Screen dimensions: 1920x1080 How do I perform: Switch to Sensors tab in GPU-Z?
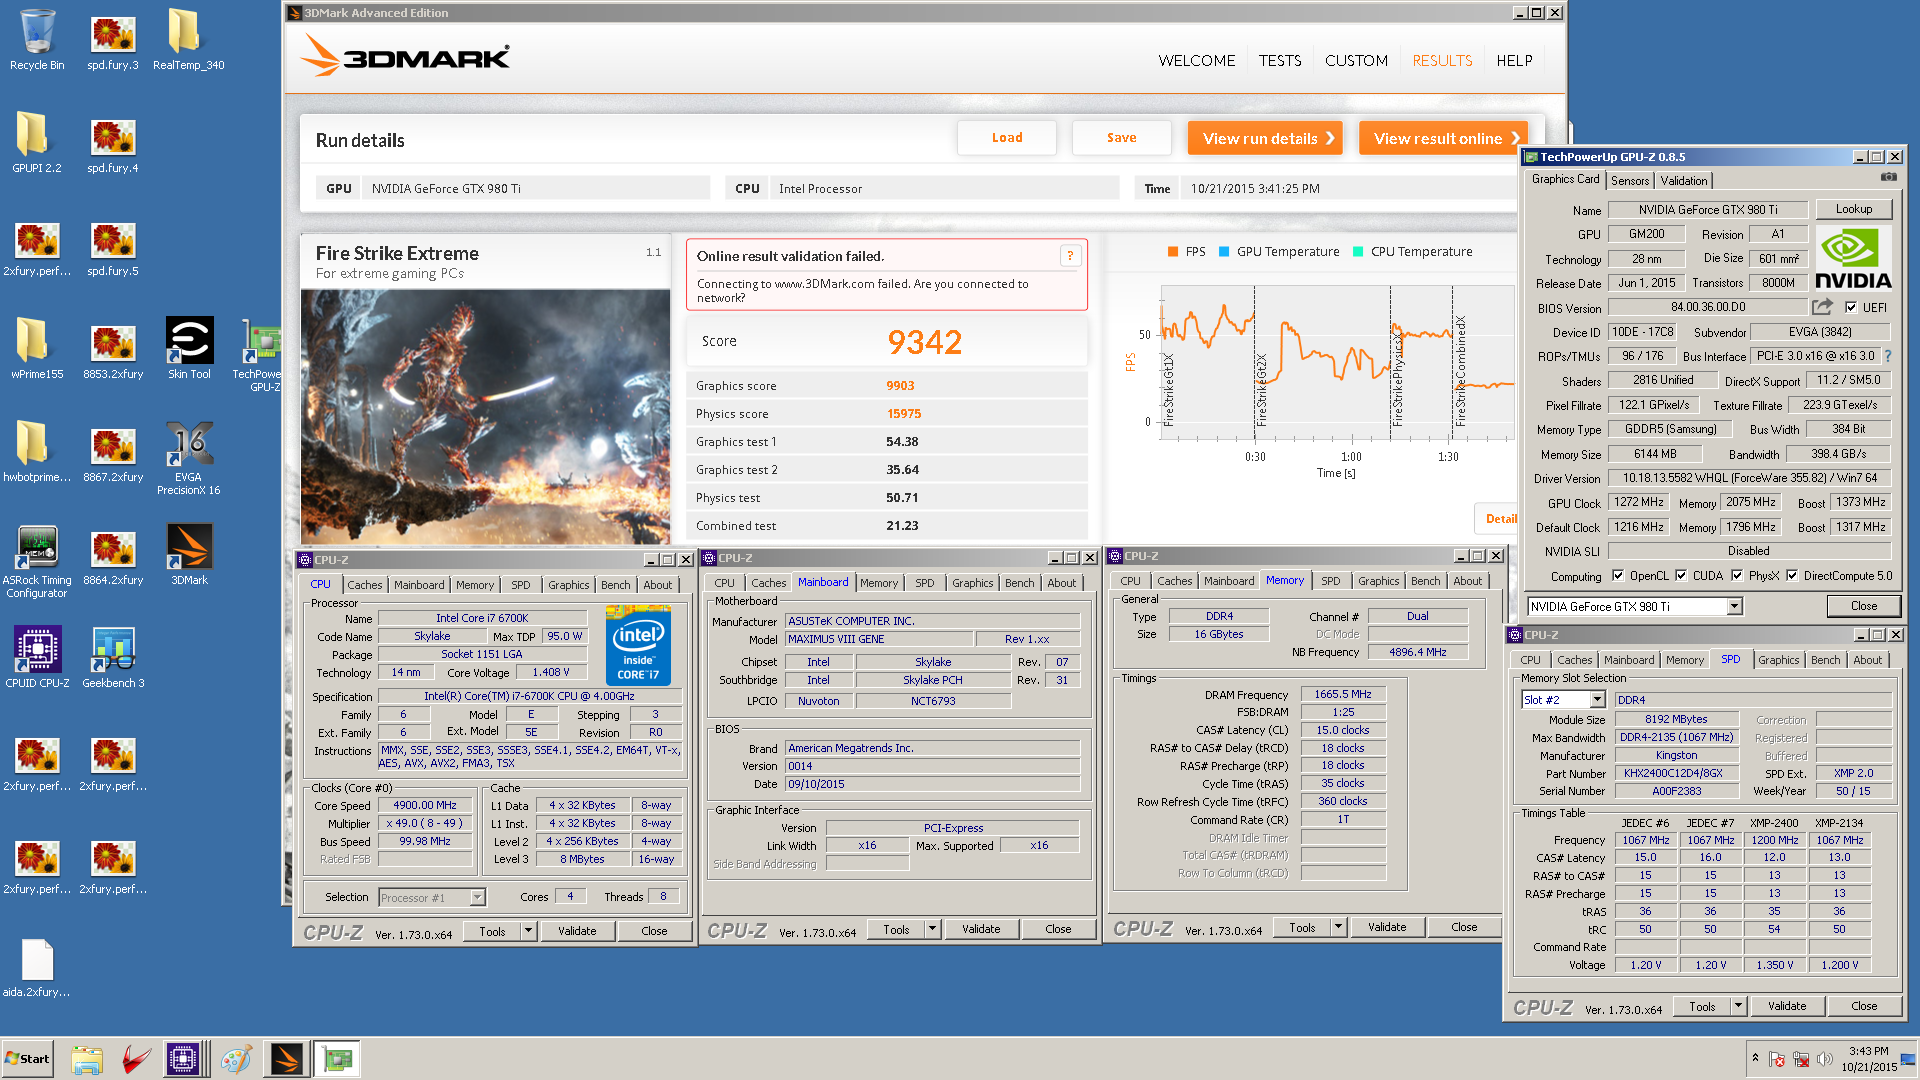(x=1630, y=181)
